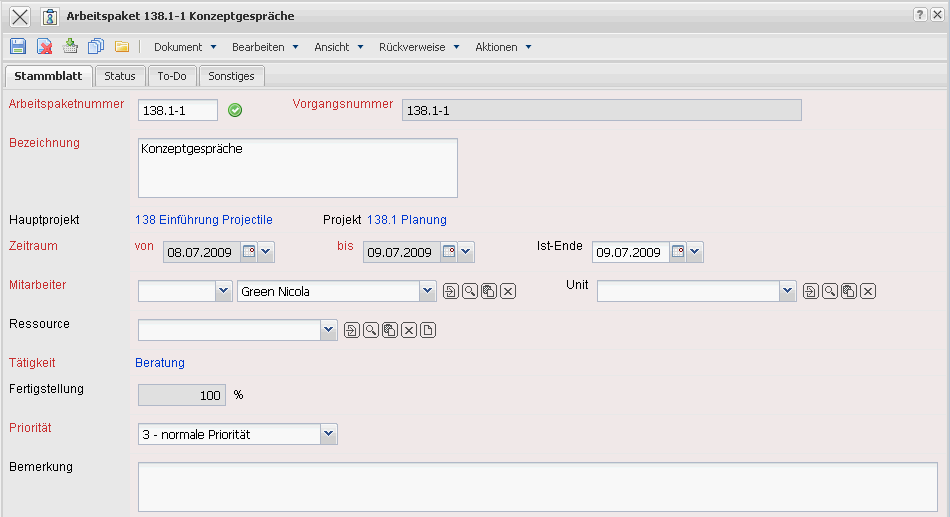
Task: Open the Dokument menu
Action: 184,47
